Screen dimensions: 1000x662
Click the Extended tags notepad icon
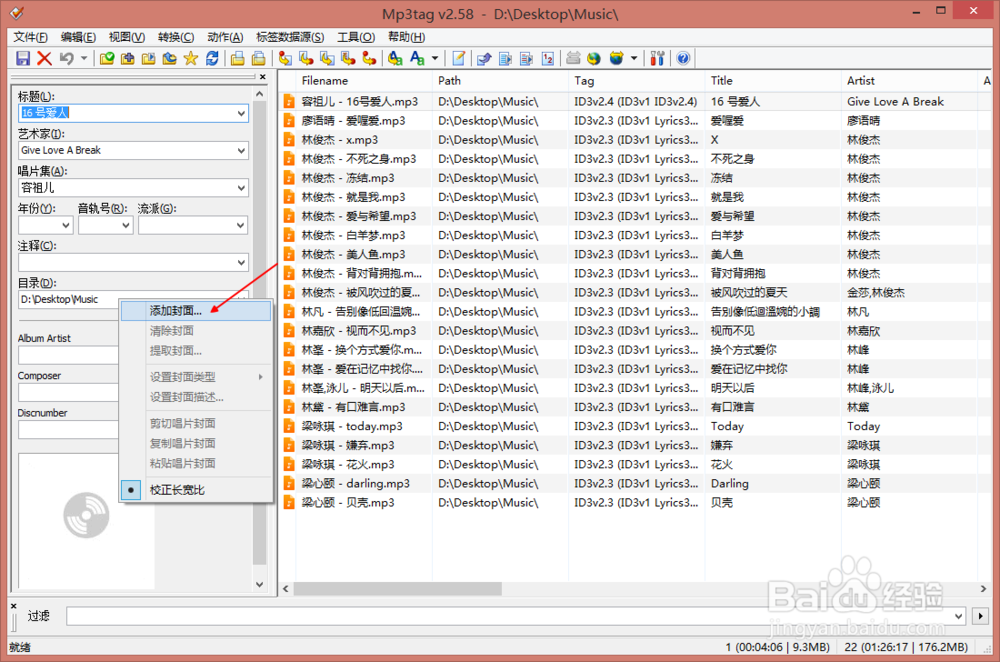459,59
